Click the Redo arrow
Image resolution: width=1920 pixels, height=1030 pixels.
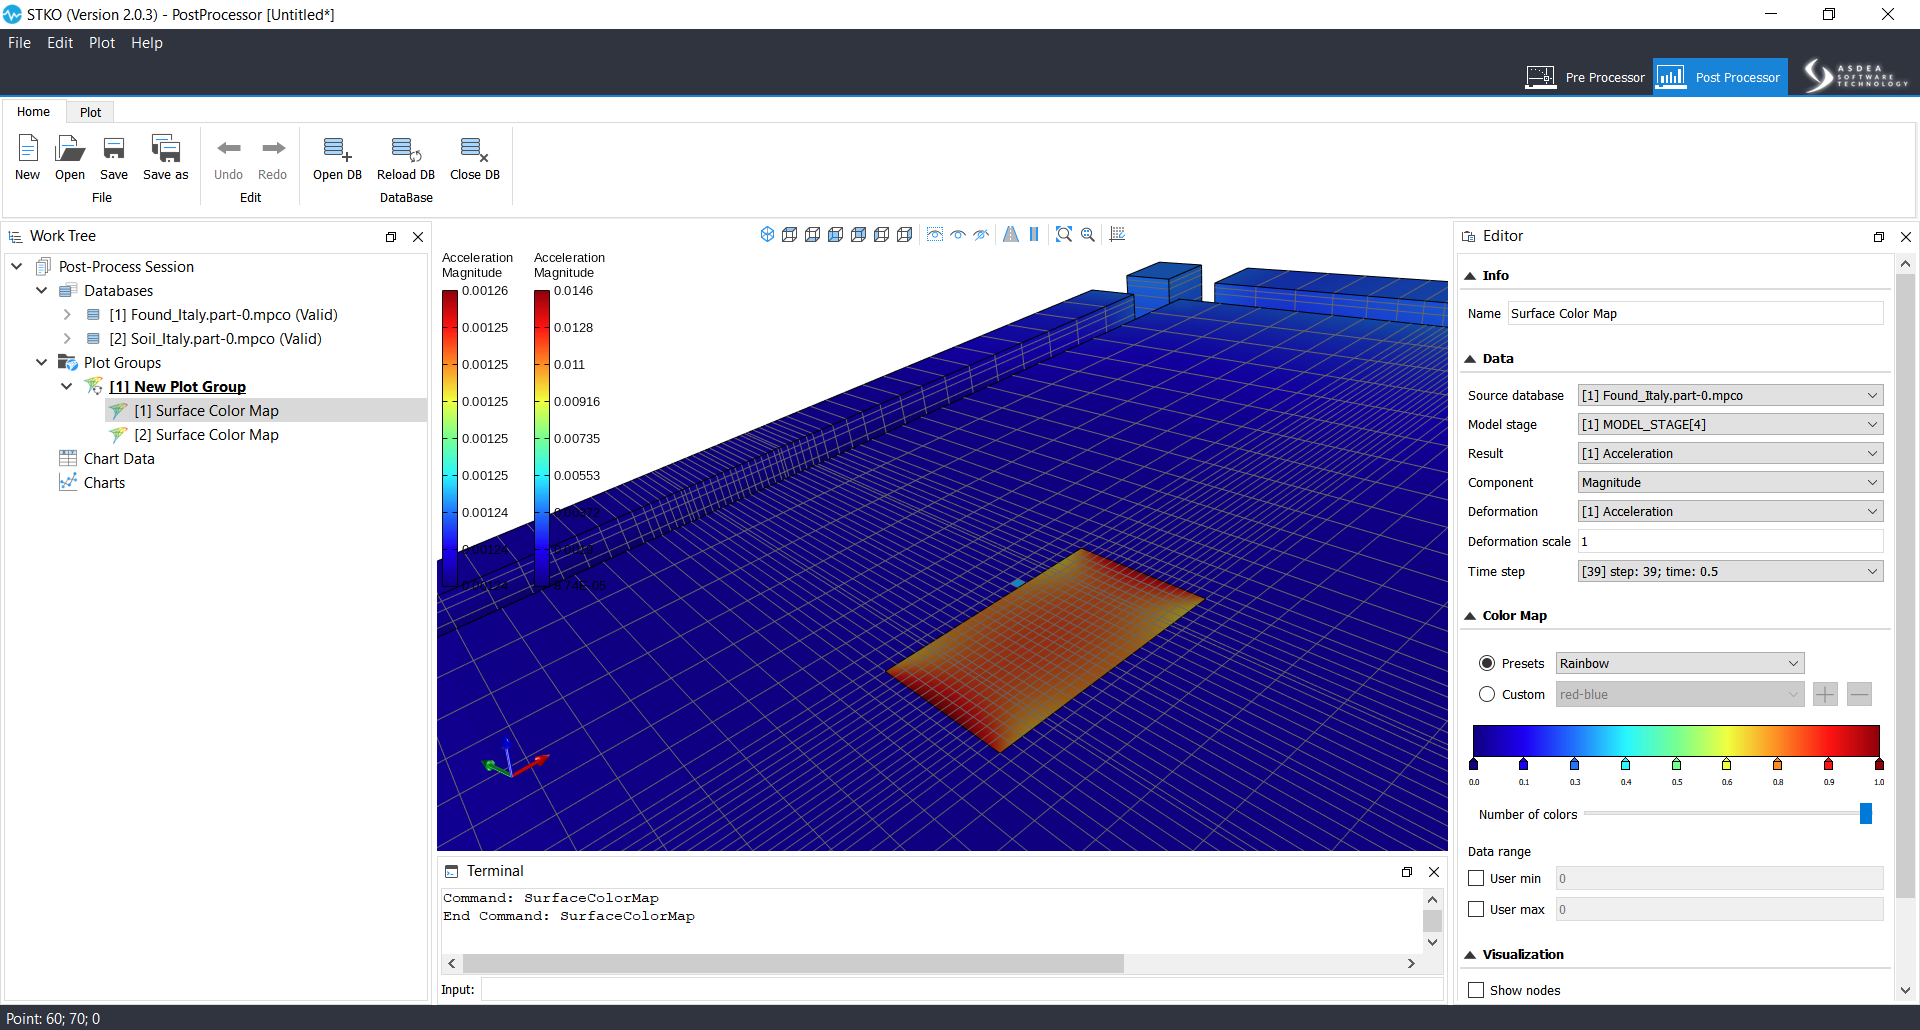273,148
